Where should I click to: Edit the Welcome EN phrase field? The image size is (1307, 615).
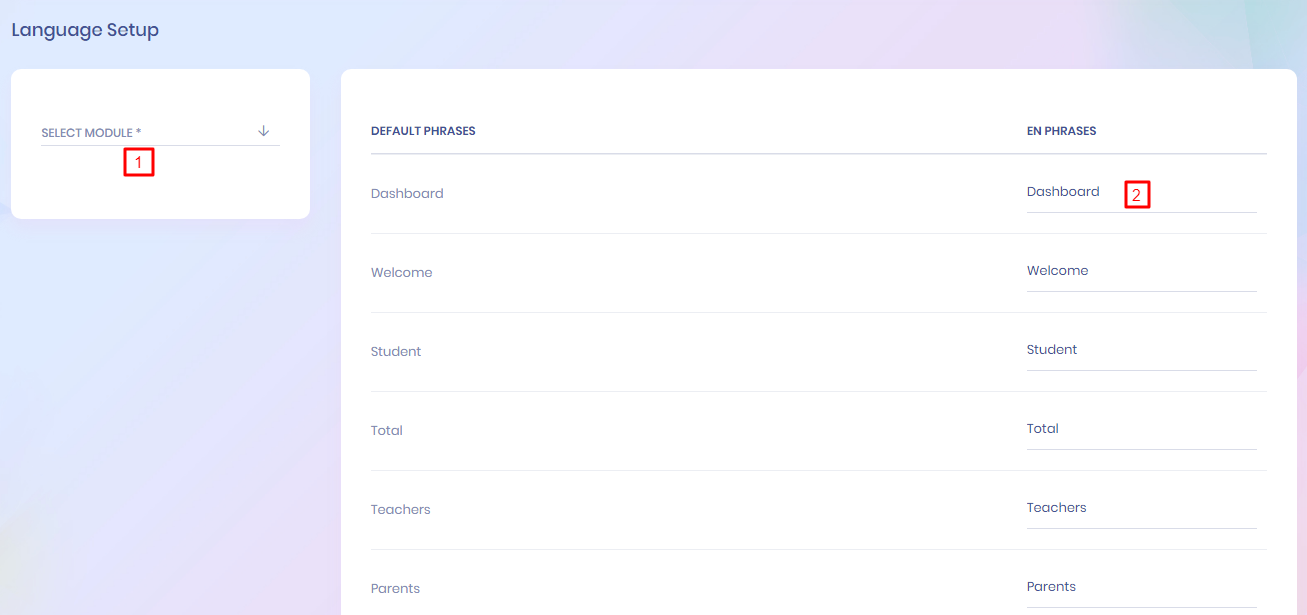pyautogui.click(x=1140, y=271)
